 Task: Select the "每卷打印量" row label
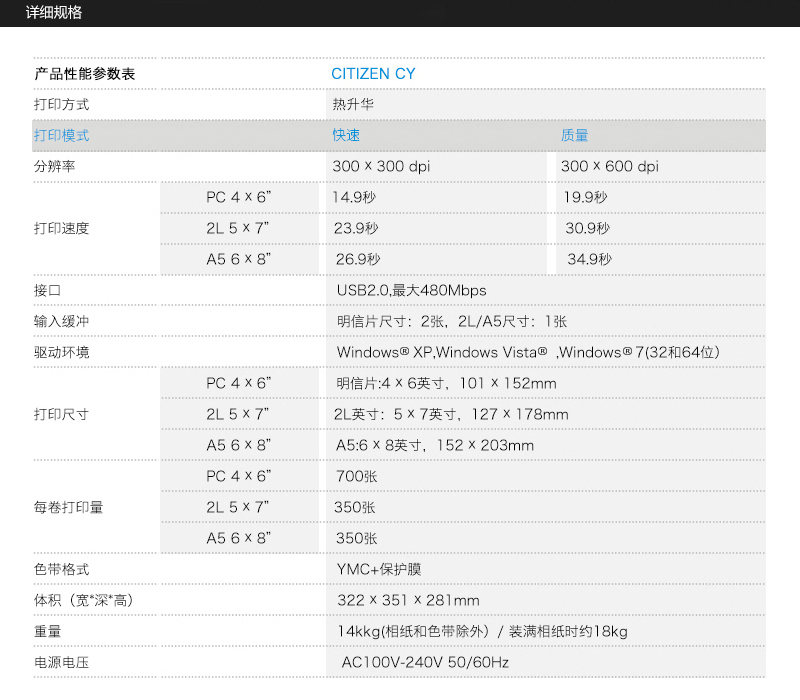pos(69,507)
